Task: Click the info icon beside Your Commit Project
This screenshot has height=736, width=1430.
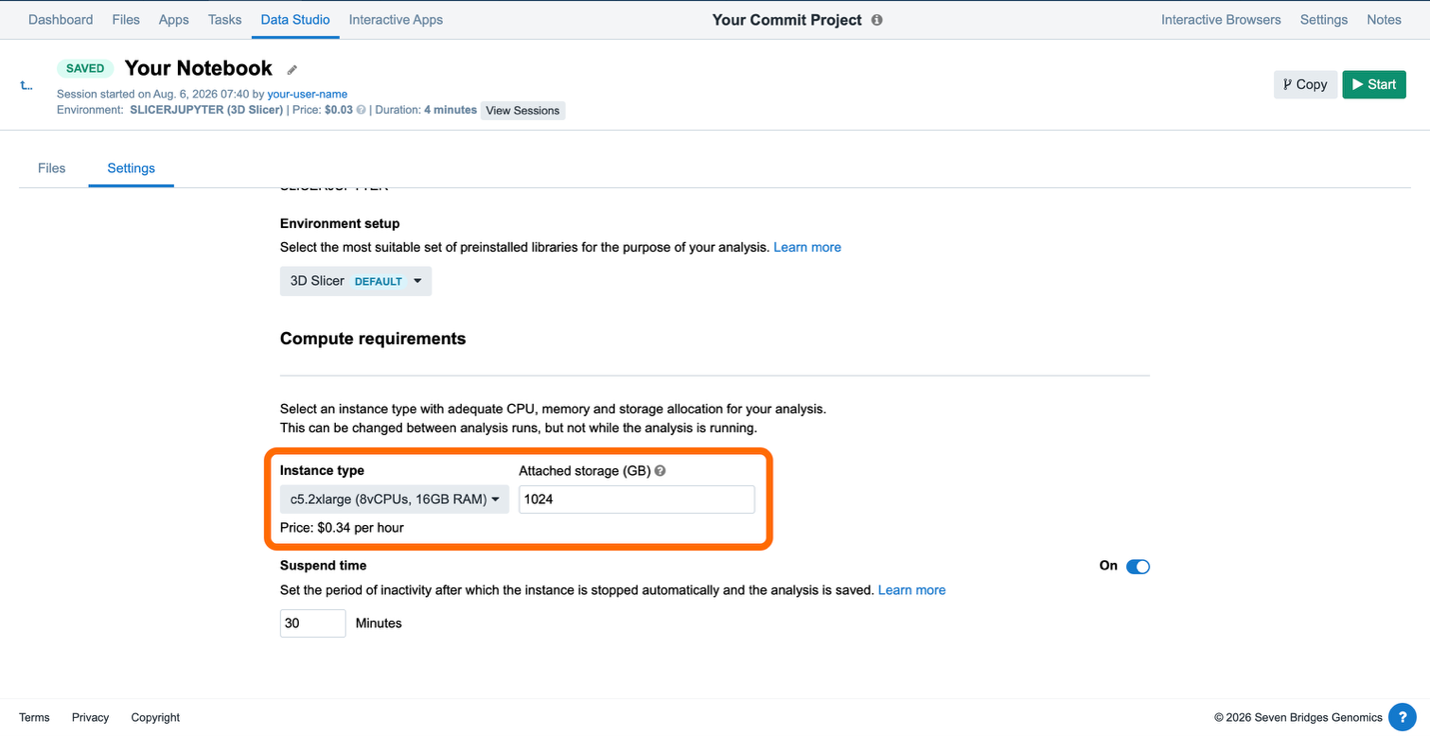Action: (x=877, y=20)
